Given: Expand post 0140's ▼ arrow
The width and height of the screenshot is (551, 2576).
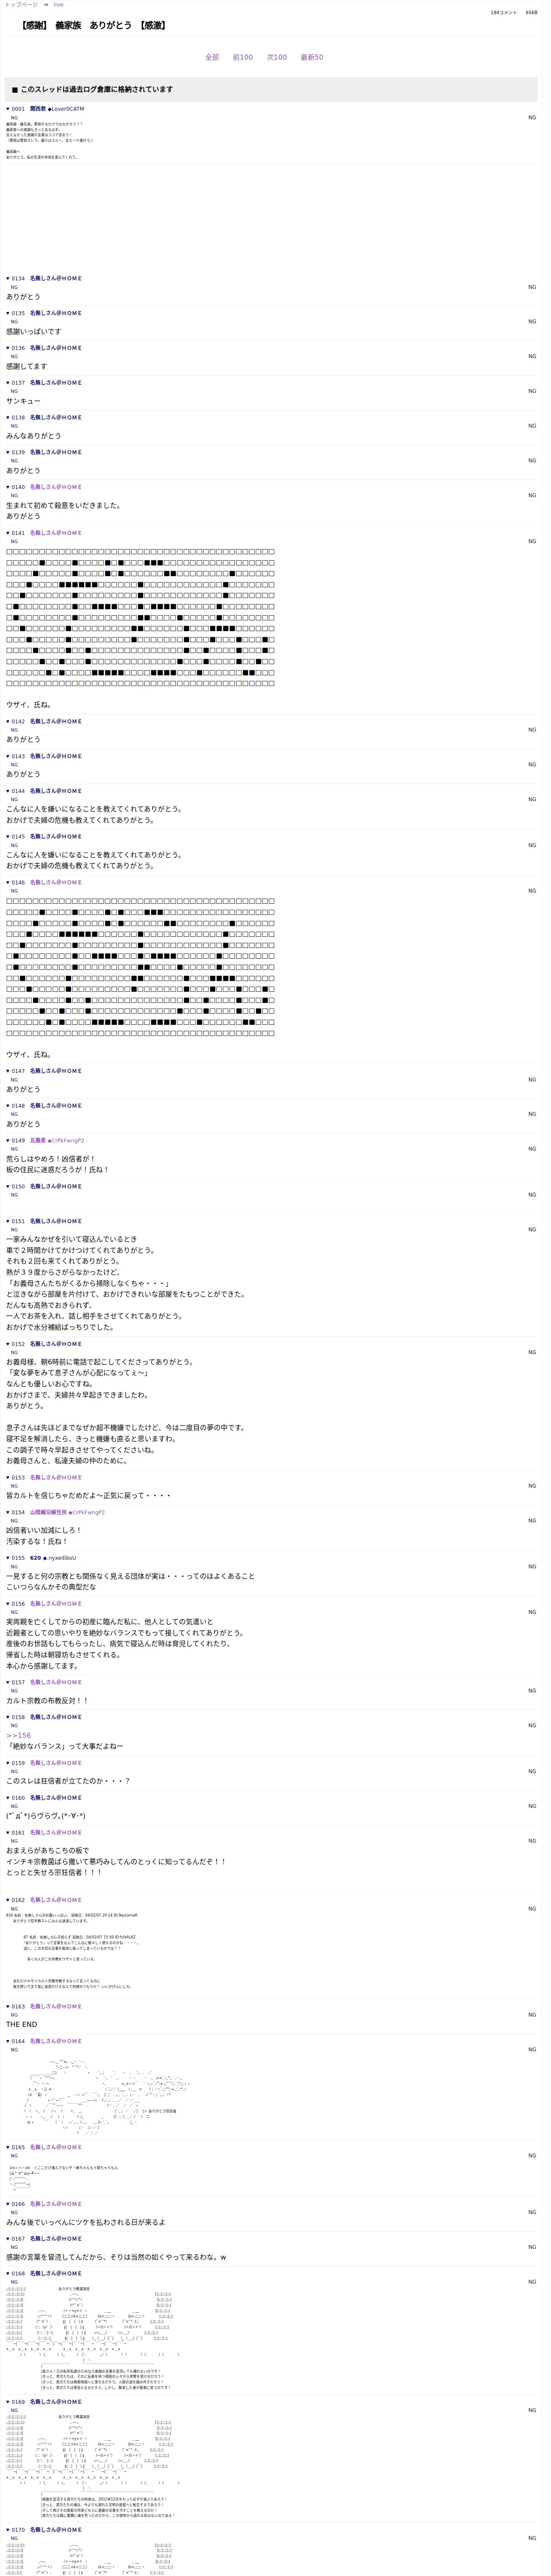Looking at the screenshot, I should click(x=8, y=487).
